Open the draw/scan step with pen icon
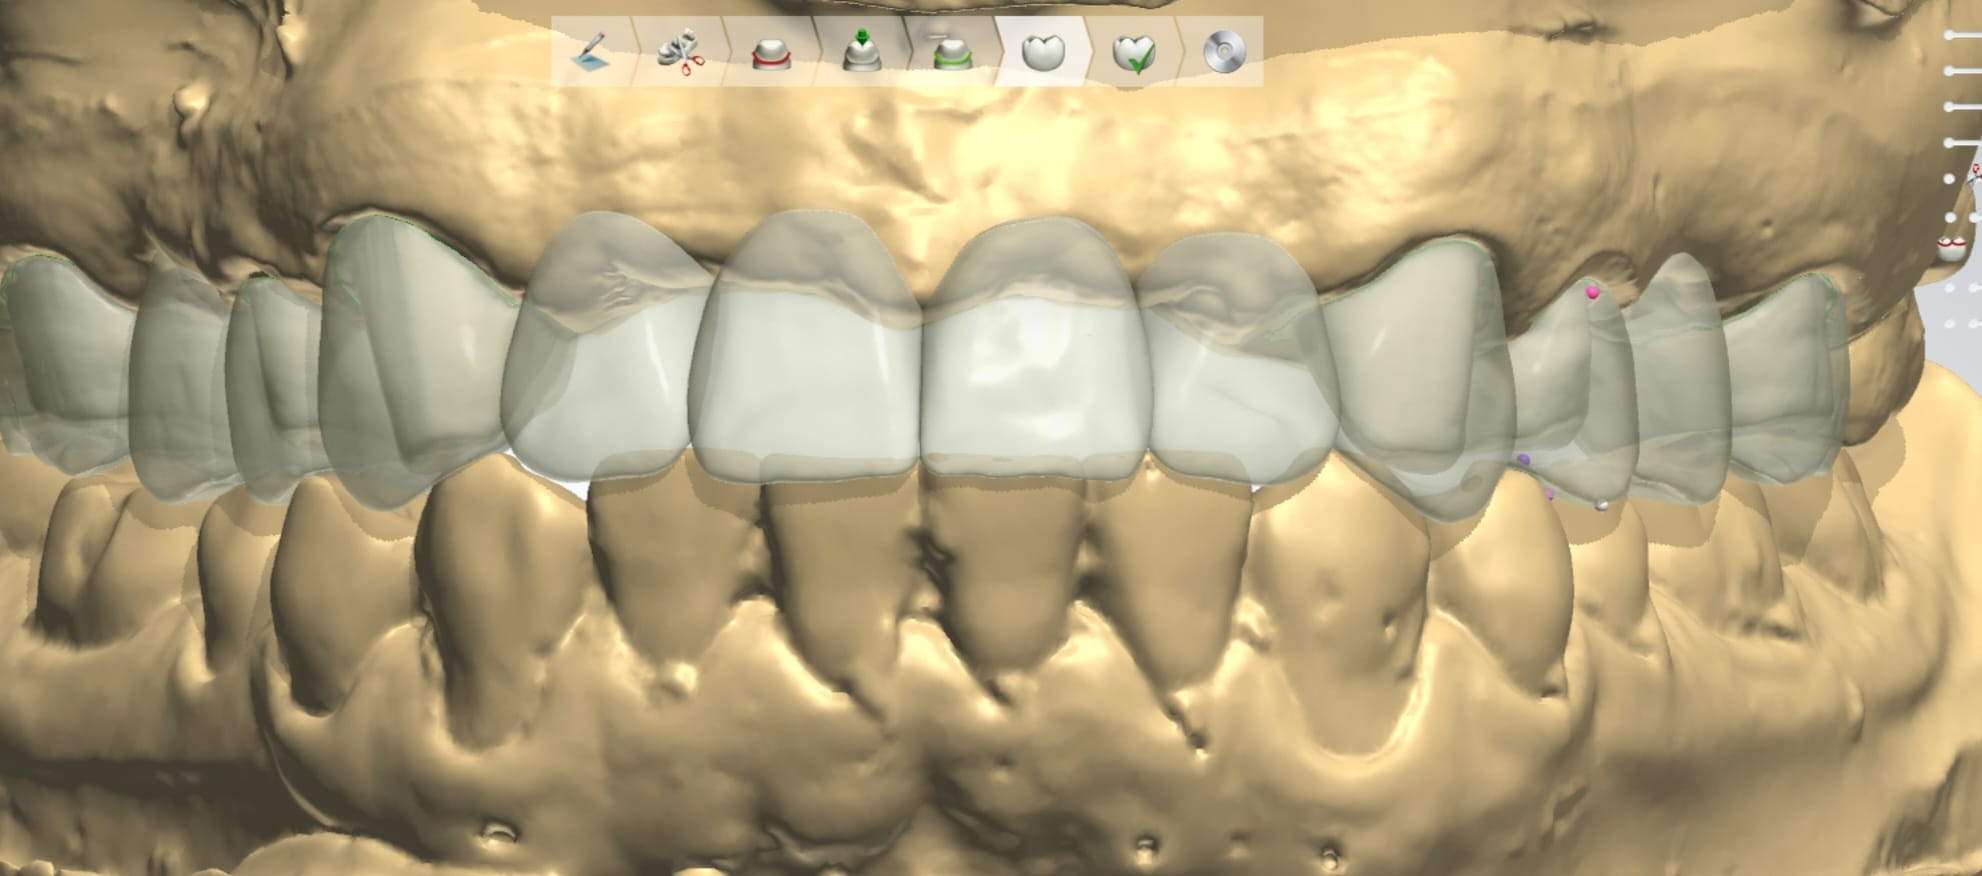 (590, 51)
